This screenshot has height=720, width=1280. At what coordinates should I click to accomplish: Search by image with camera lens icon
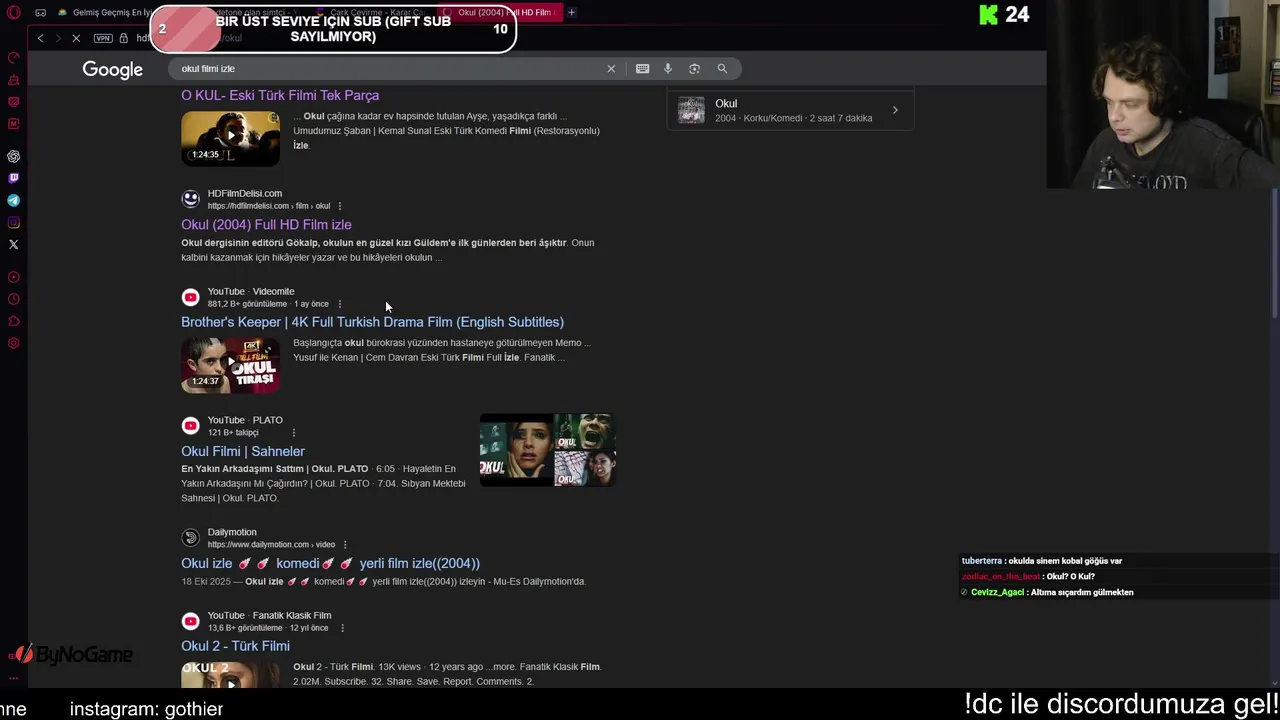(694, 69)
